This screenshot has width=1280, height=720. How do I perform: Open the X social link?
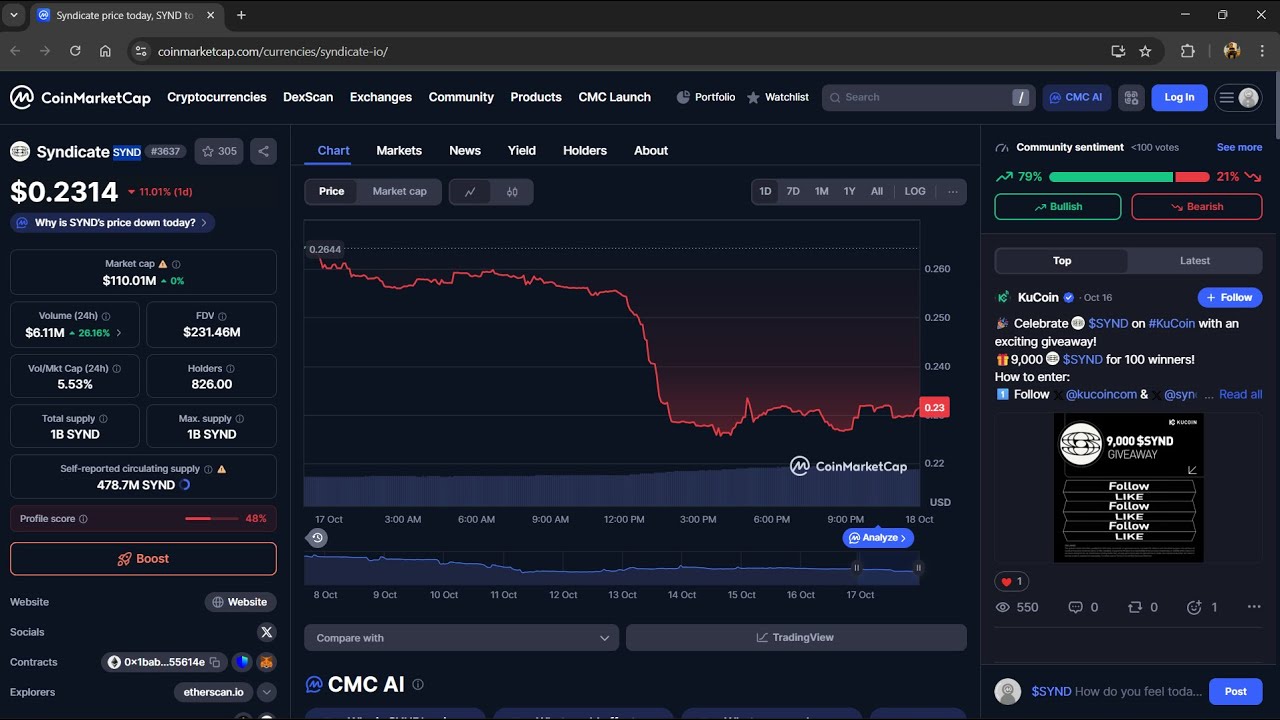click(266, 632)
